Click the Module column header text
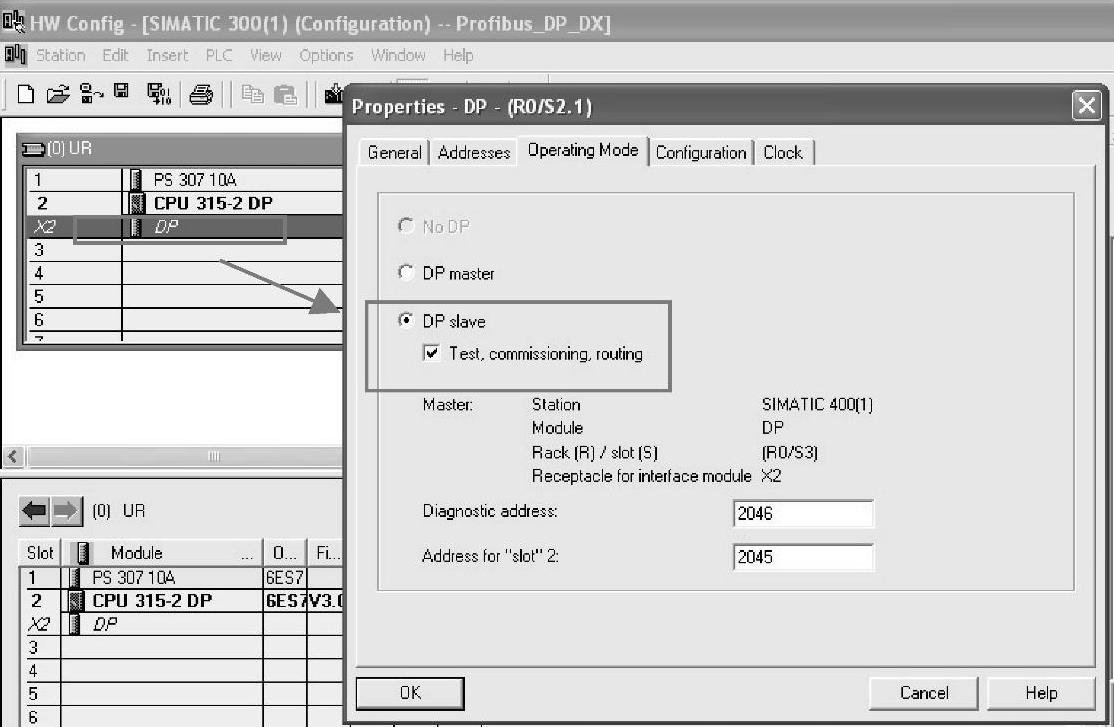 136,552
